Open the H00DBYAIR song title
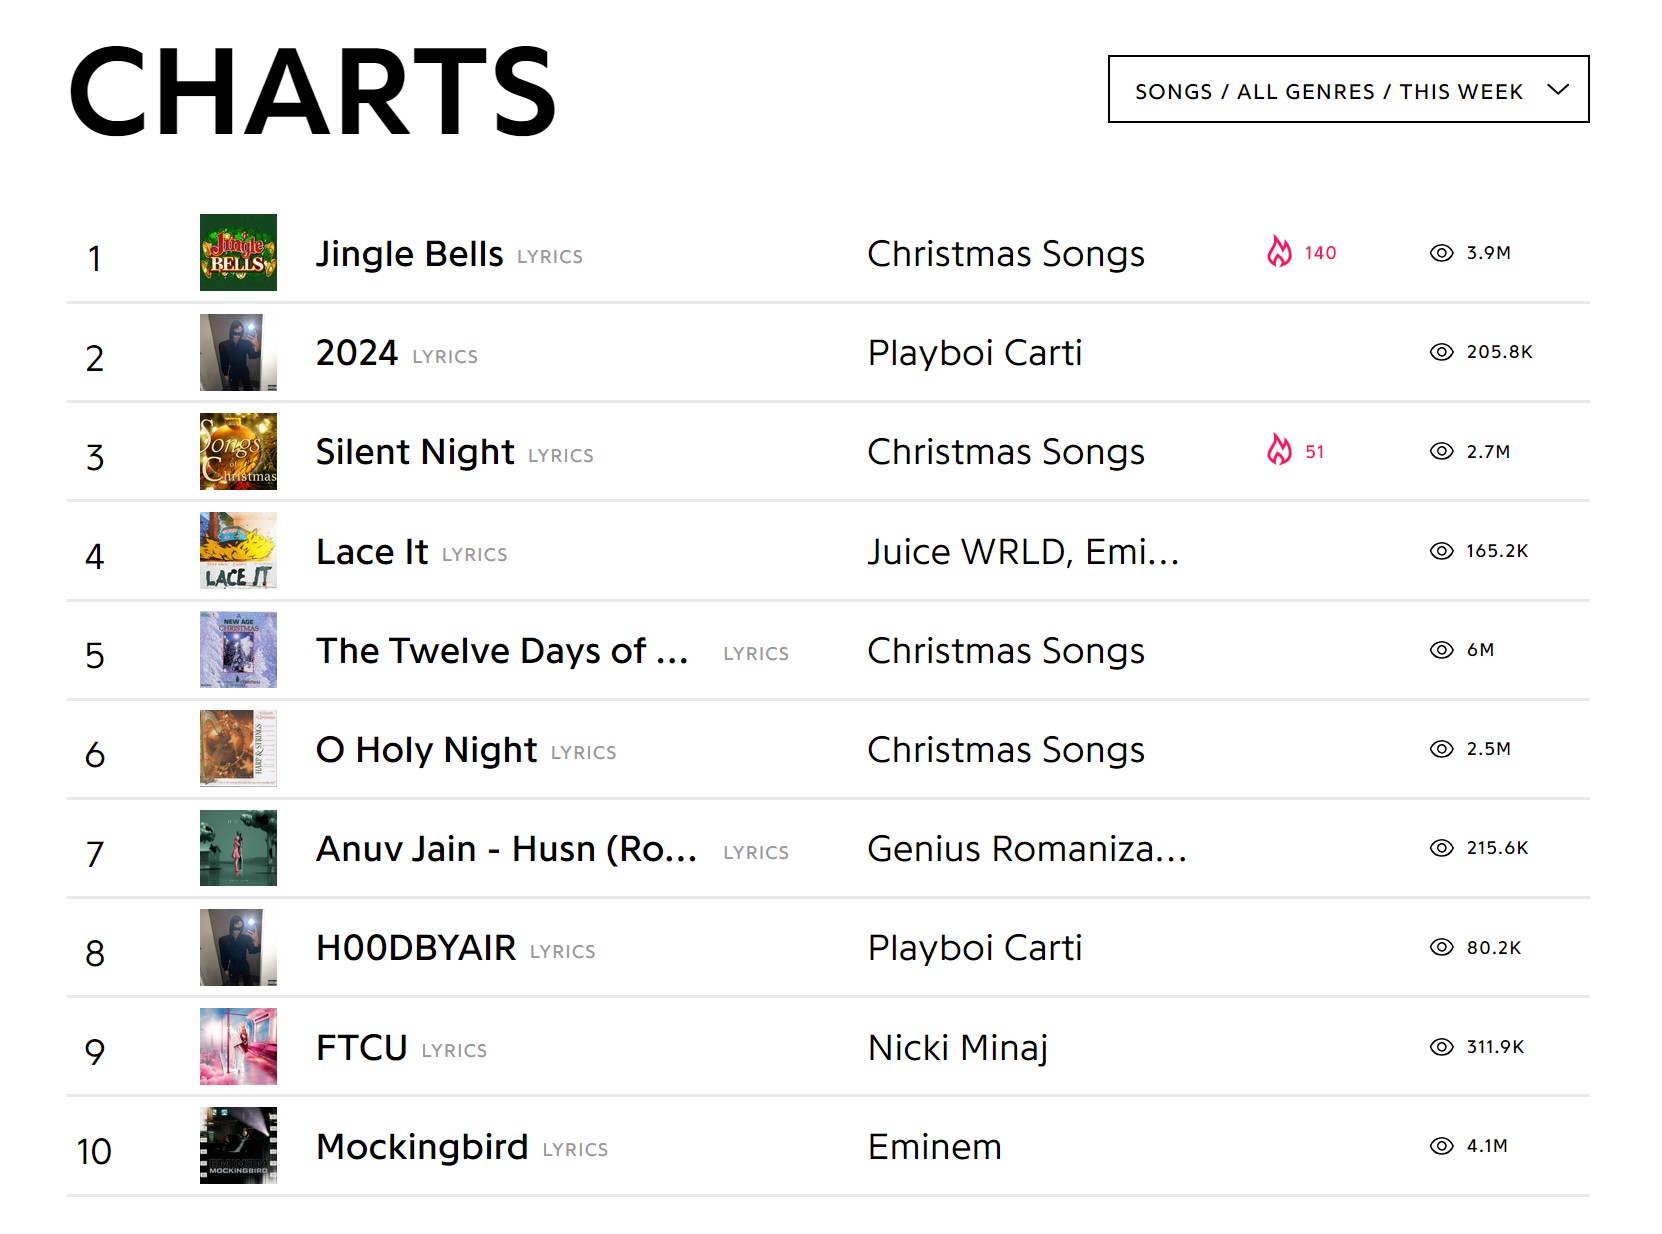Image resolution: width=1662 pixels, height=1234 pixels. (416, 948)
